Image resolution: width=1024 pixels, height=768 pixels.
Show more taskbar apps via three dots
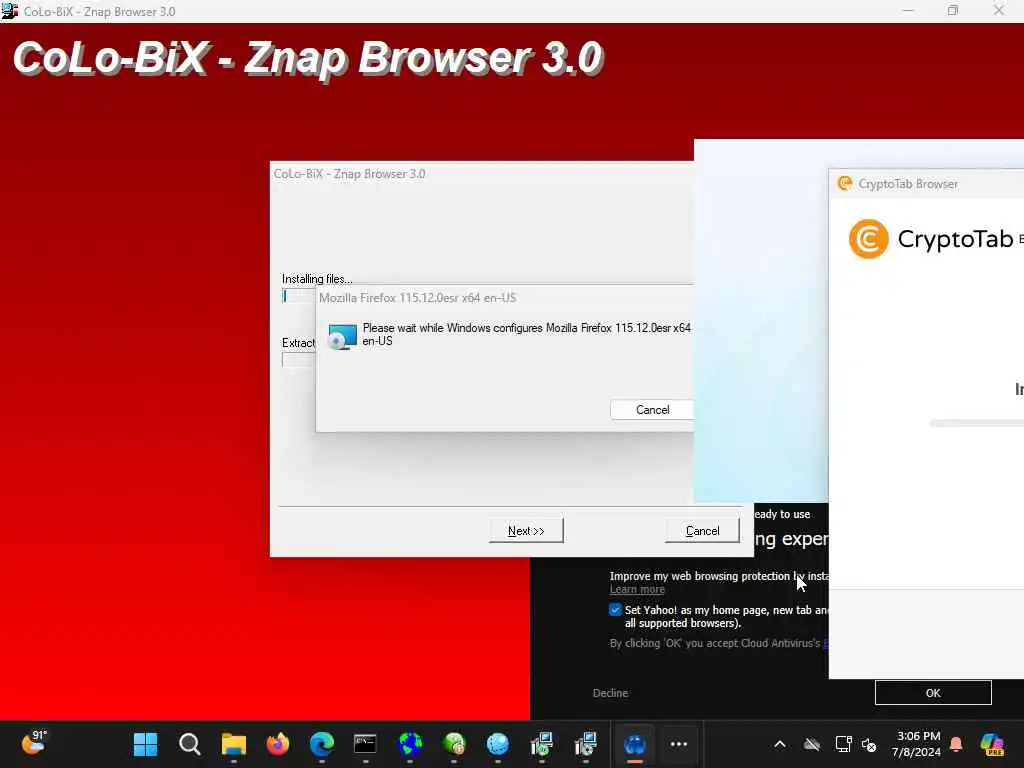tap(679, 744)
